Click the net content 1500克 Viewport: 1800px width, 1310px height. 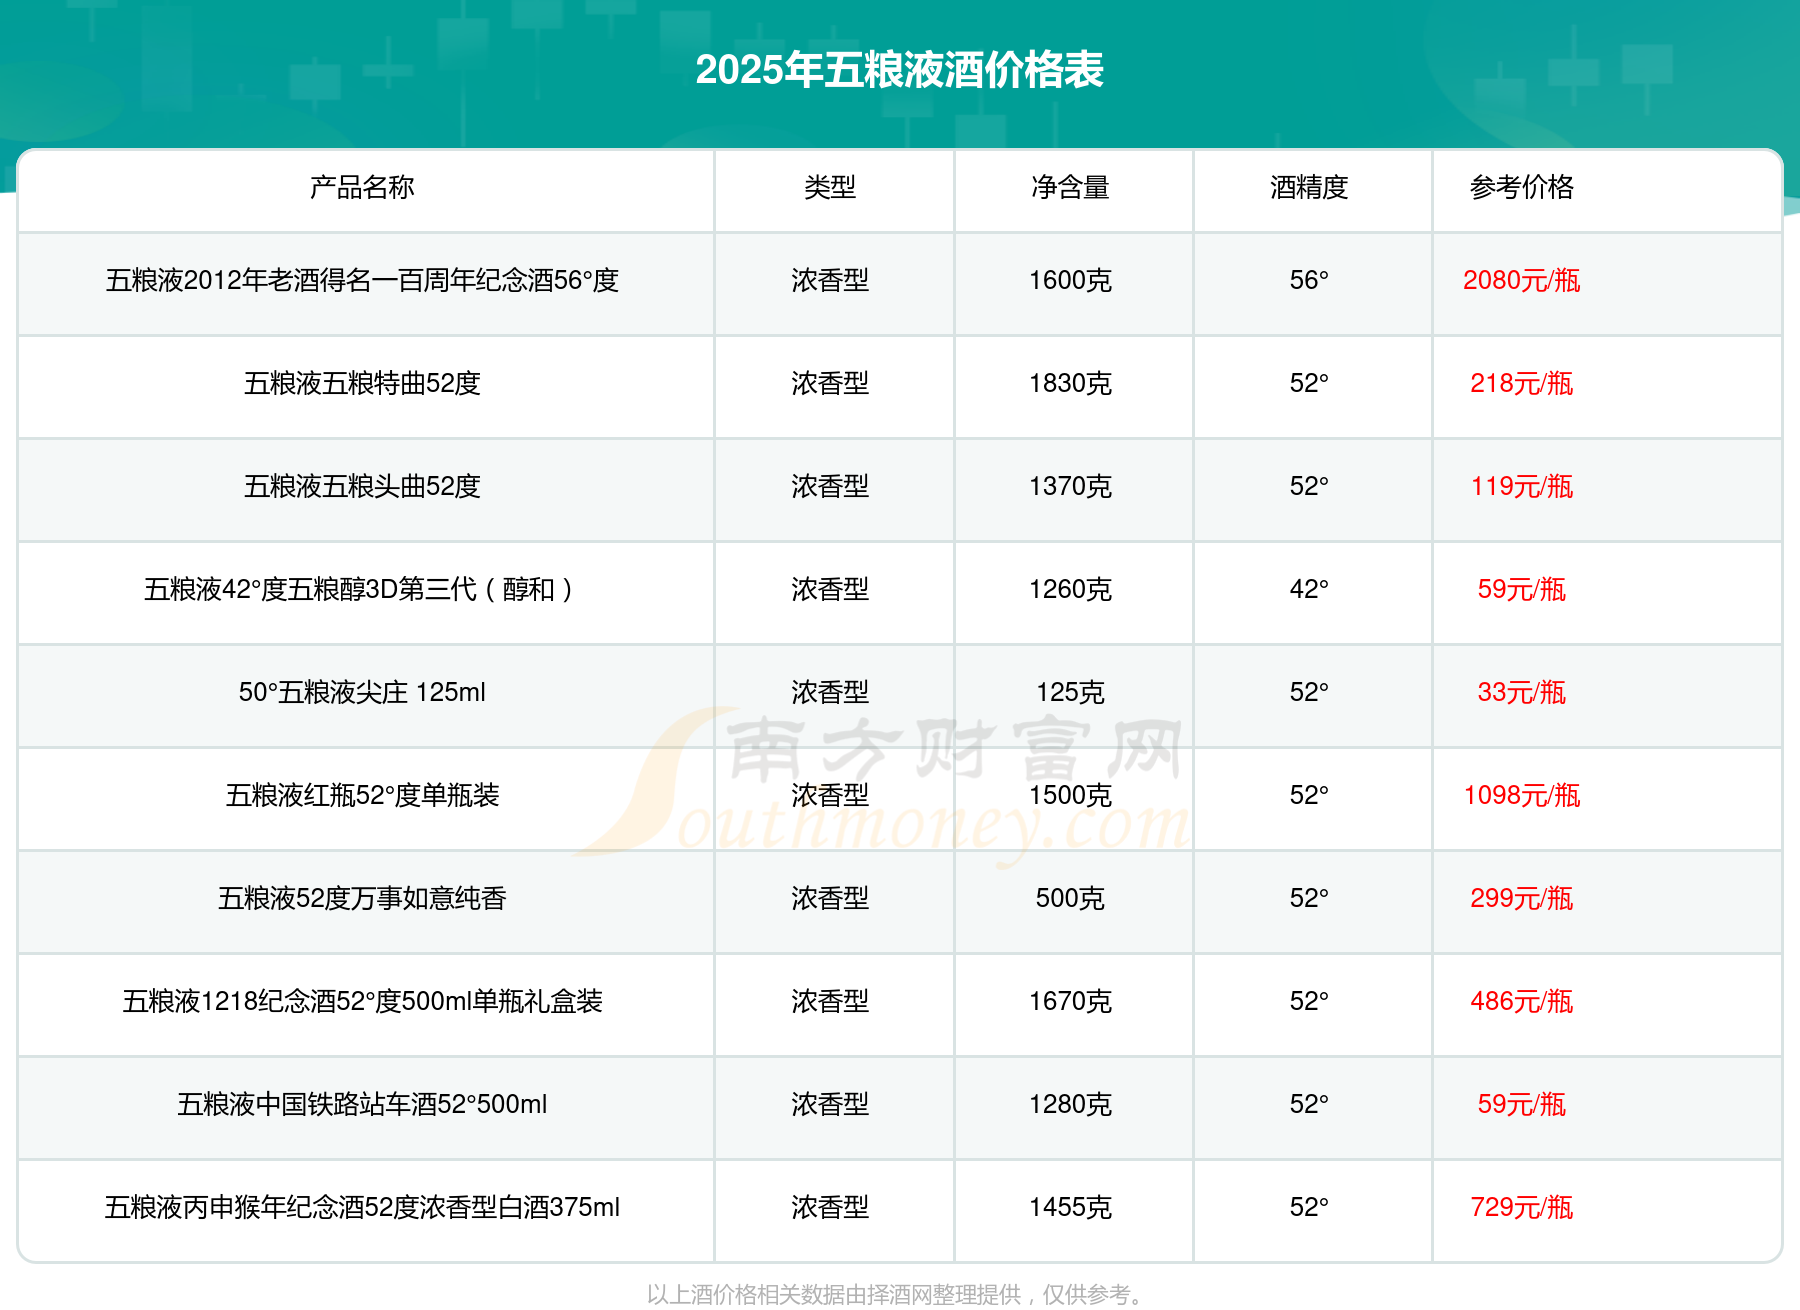point(1070,795)
